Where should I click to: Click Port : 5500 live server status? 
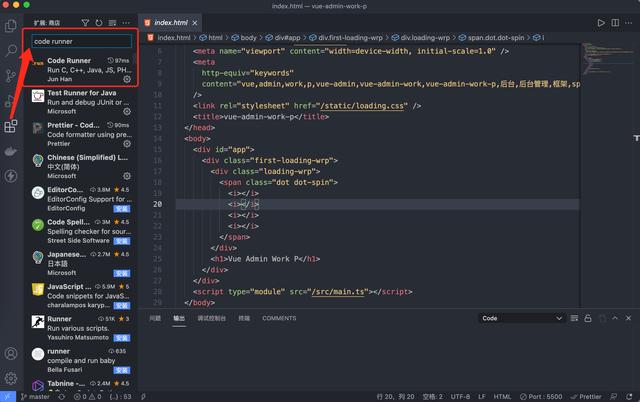[541, 397]
